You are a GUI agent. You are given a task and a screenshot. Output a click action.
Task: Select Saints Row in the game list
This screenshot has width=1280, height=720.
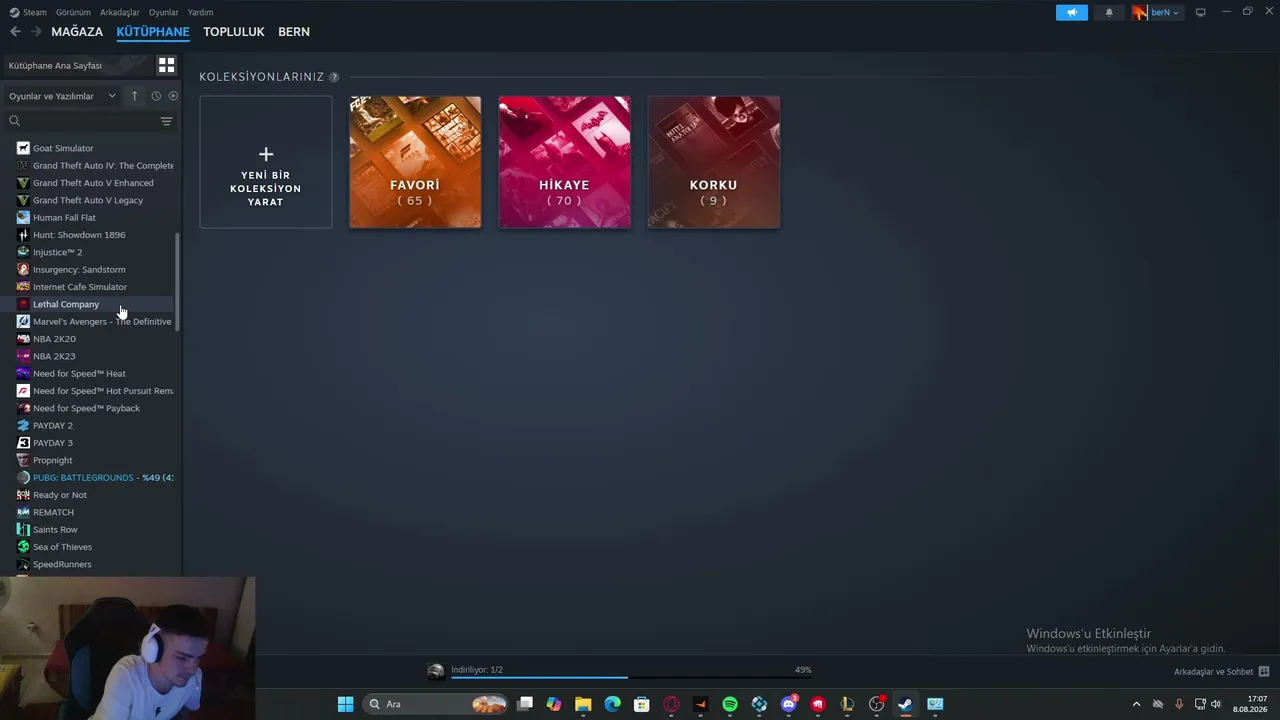55,530
